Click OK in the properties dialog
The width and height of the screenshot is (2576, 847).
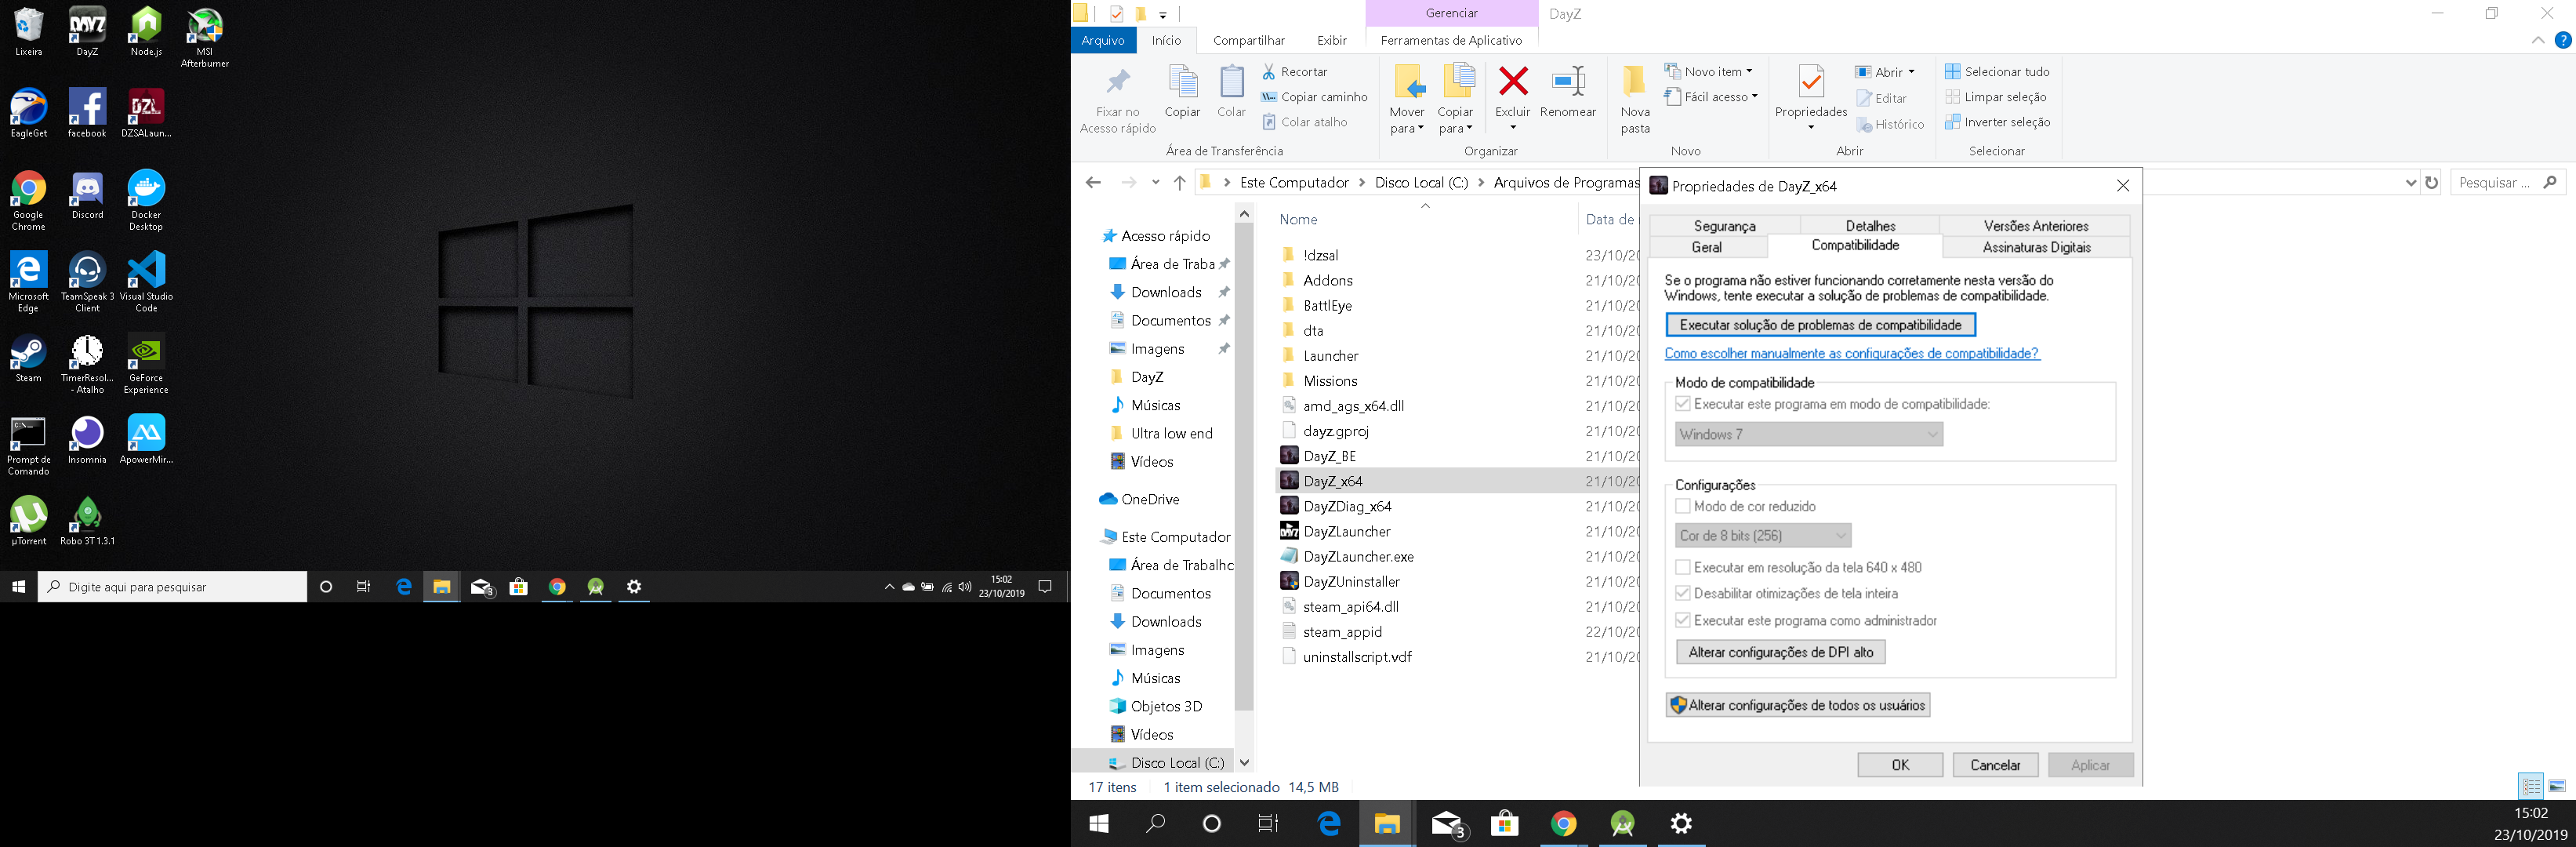tap(1900, 765)
